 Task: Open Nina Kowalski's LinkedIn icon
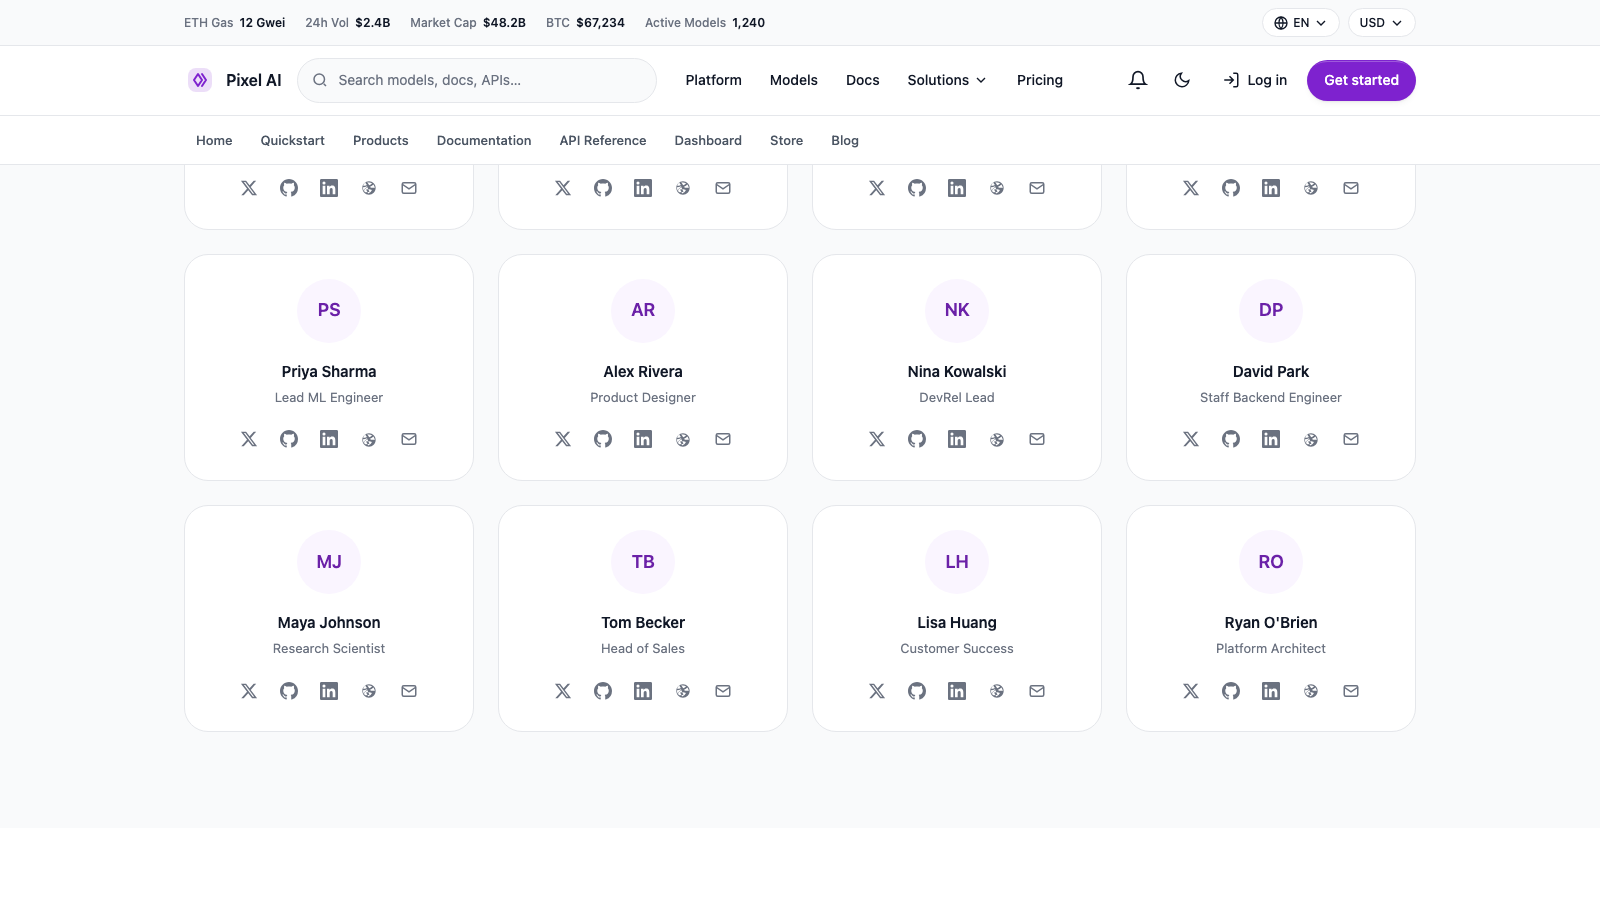957,439
